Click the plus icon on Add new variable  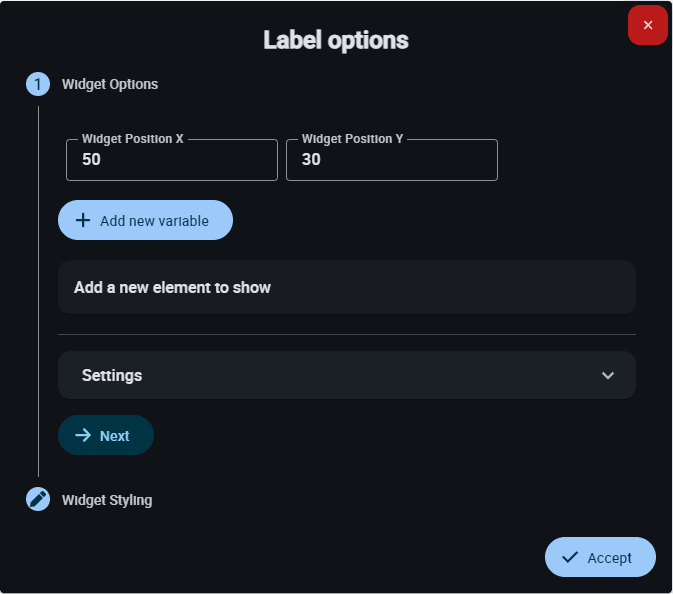tap(83, 220)
